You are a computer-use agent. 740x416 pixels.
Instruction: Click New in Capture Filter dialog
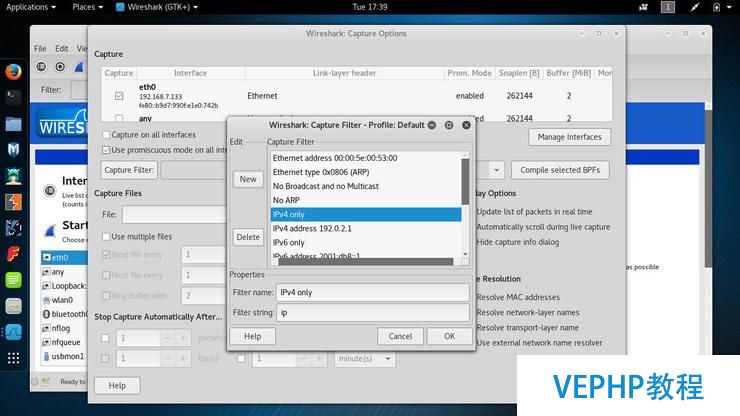coord(248,179)
